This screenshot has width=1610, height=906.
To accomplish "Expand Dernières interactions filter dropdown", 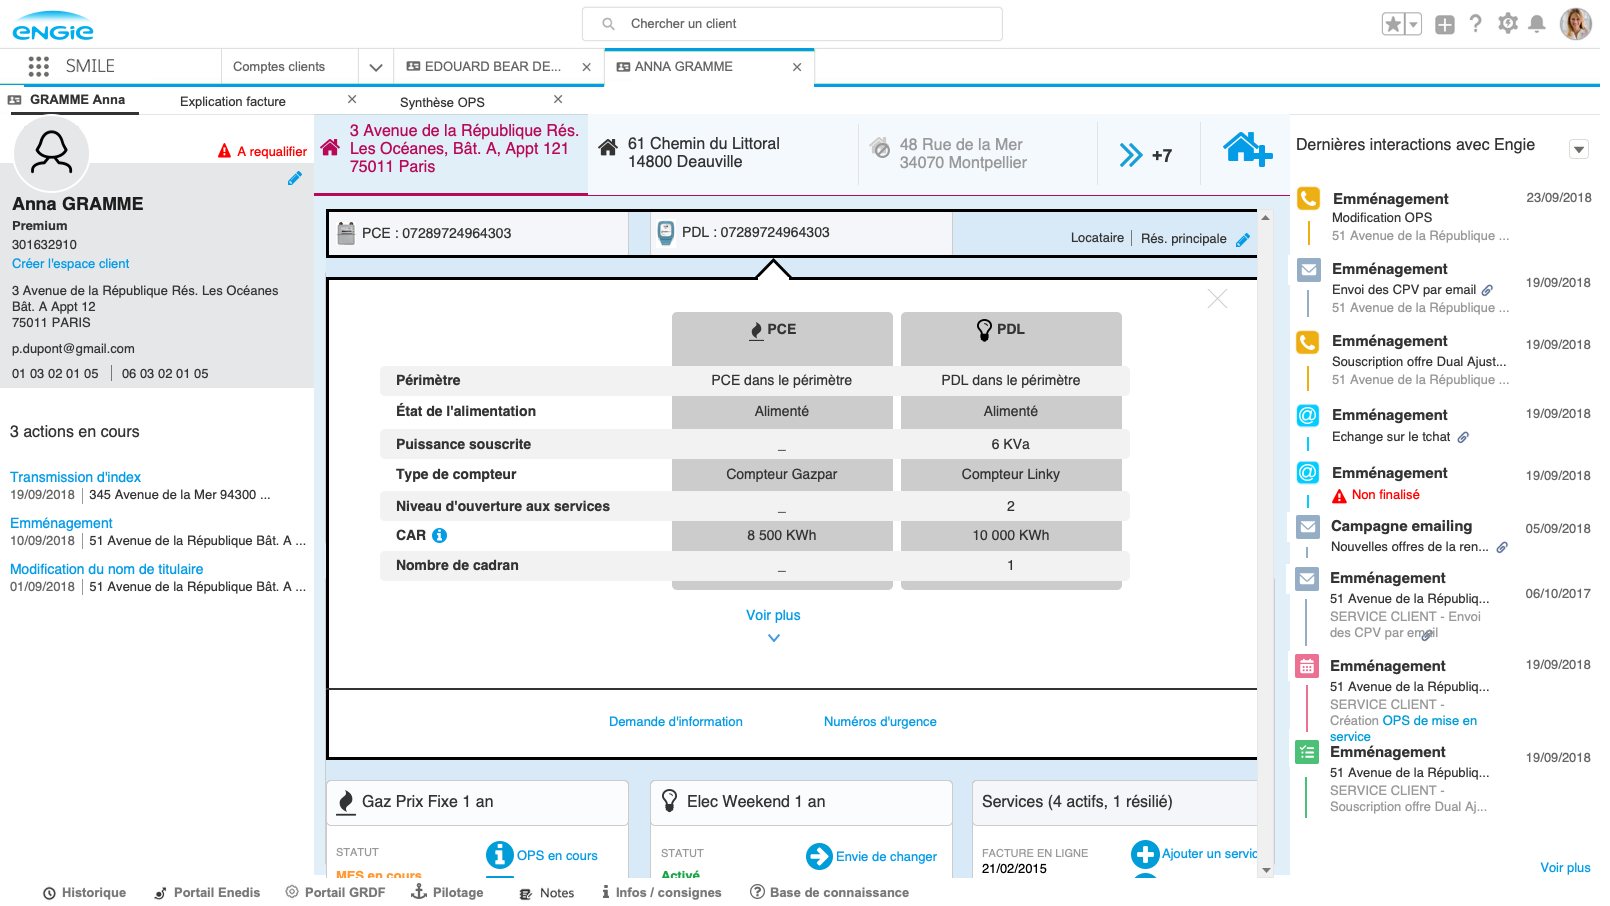I will 1579,150.
